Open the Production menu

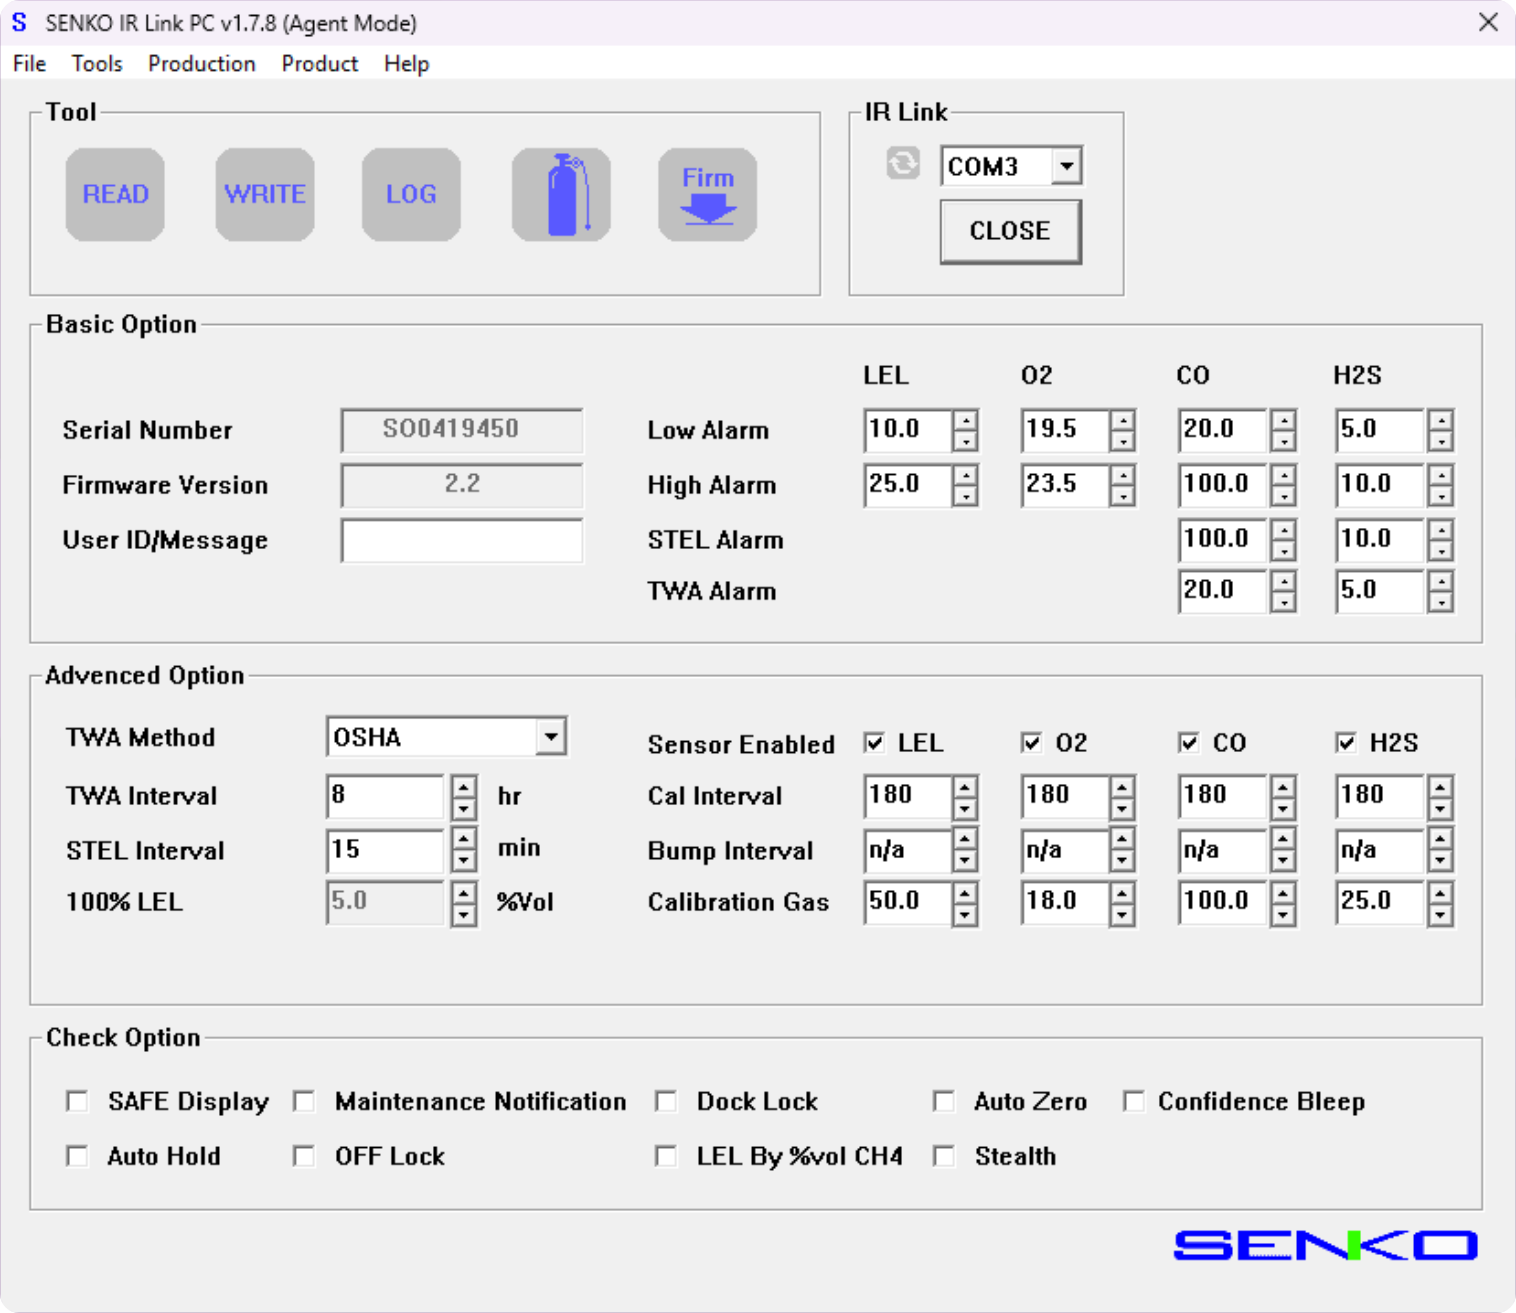tap(201, 64)
